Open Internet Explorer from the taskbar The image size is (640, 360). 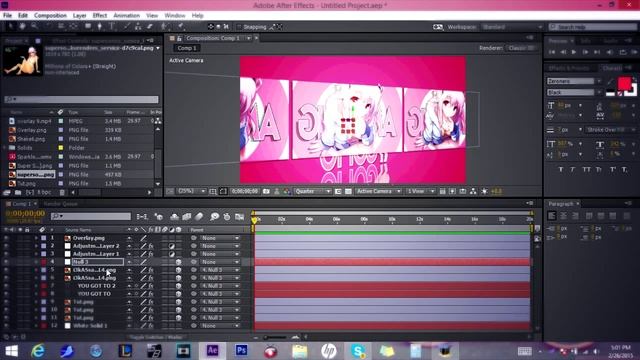(x=38, y=351)
